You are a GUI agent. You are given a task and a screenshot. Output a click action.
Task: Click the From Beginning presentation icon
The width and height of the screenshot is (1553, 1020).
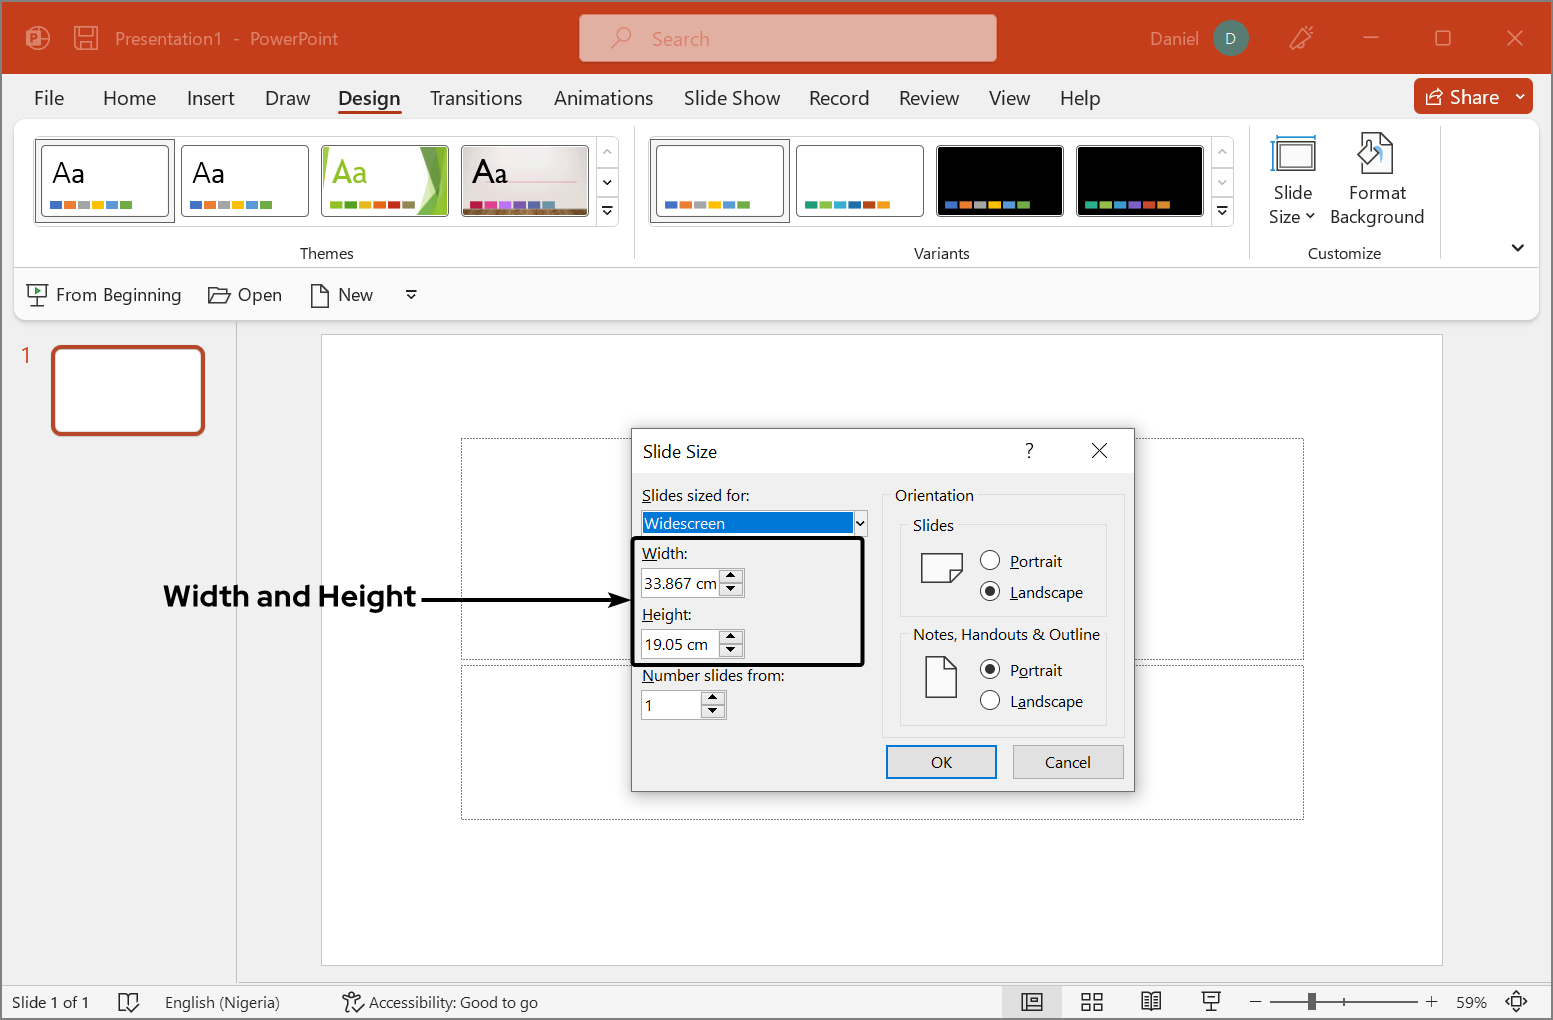37,295
